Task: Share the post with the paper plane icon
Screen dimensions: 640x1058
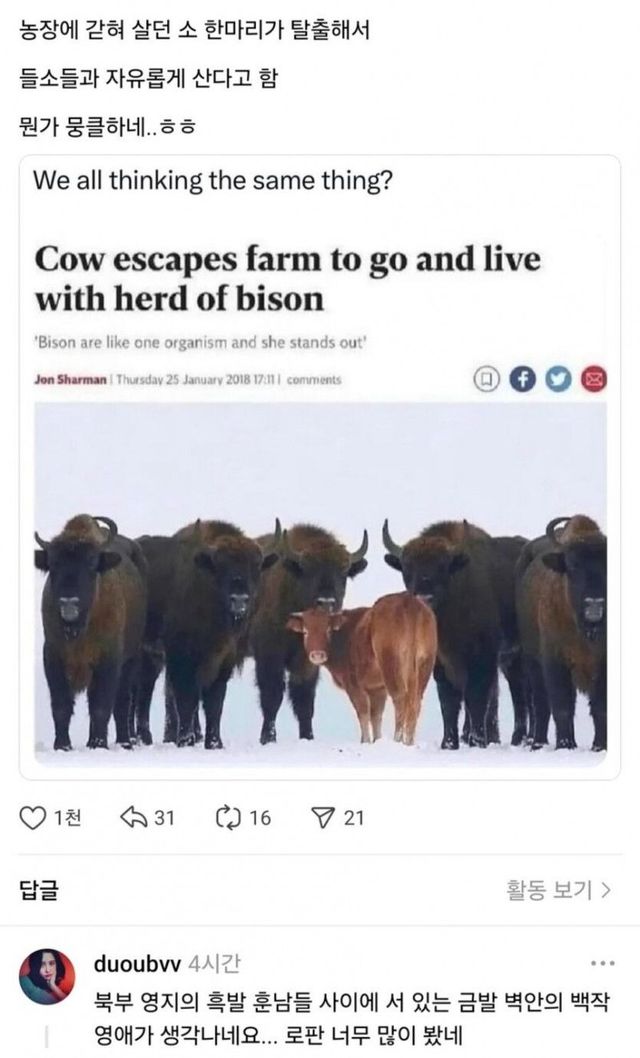Action: 322,818
